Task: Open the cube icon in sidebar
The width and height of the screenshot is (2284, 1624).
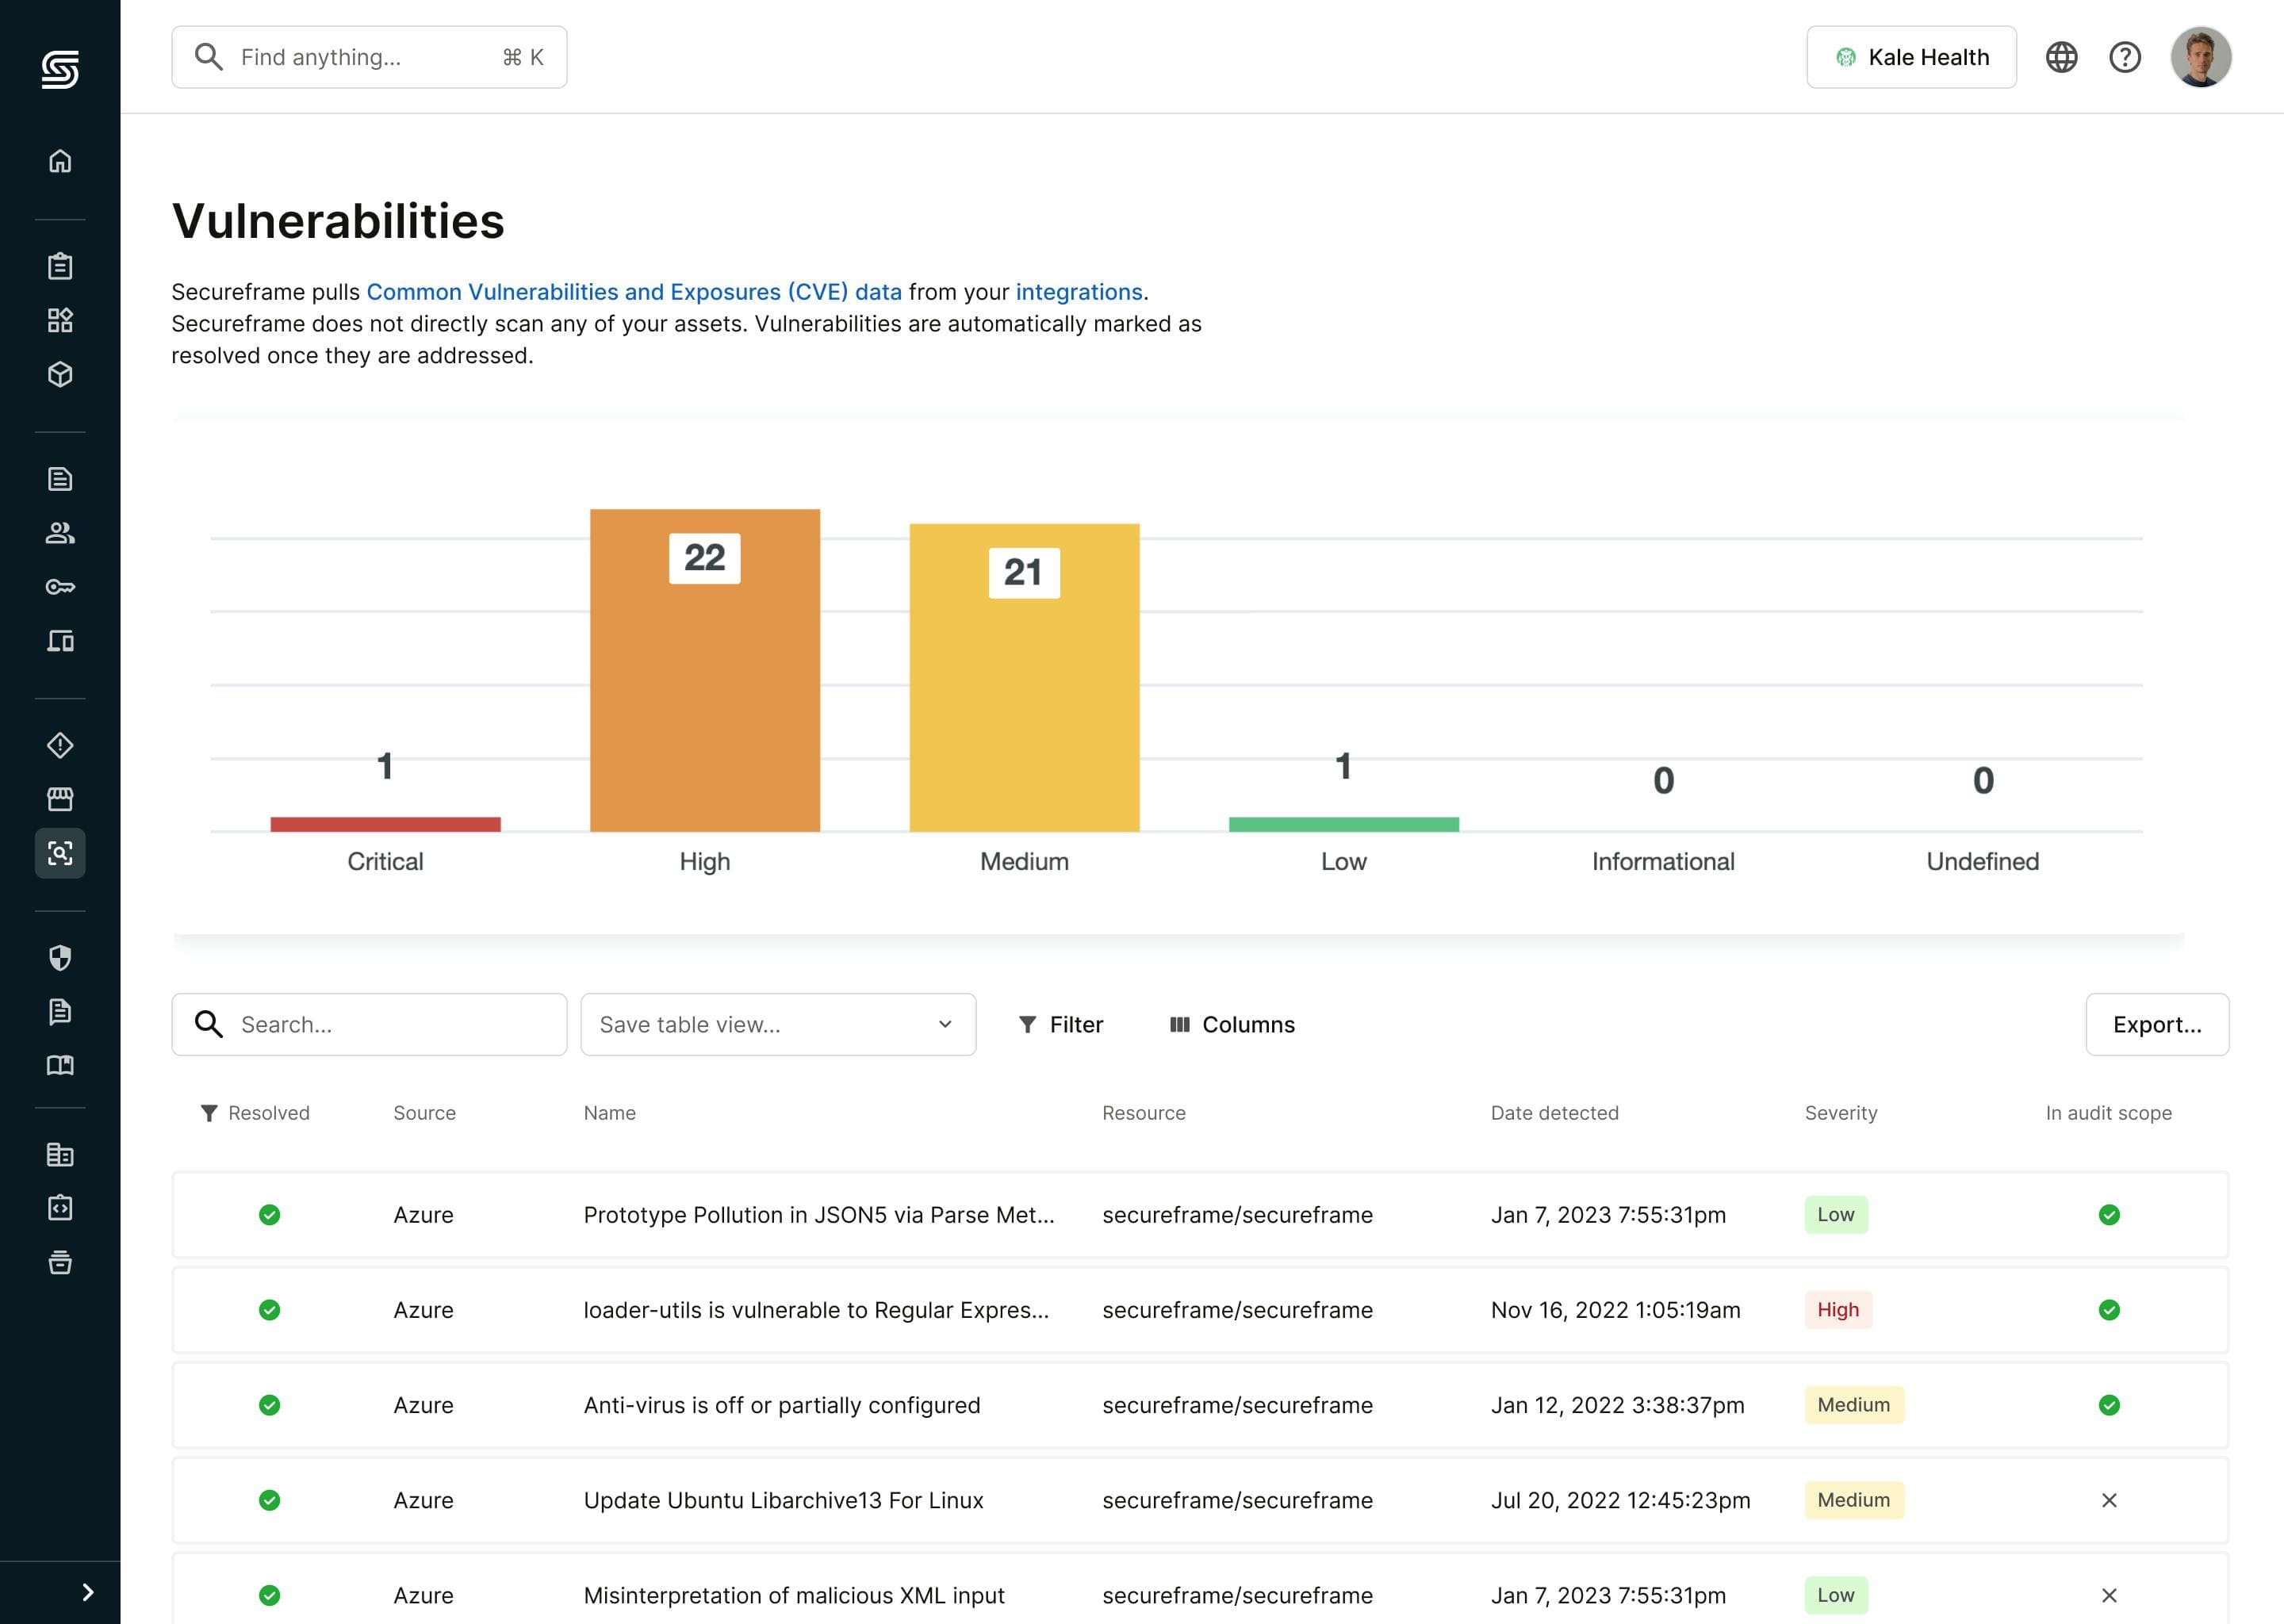Action: click(60, 374)
